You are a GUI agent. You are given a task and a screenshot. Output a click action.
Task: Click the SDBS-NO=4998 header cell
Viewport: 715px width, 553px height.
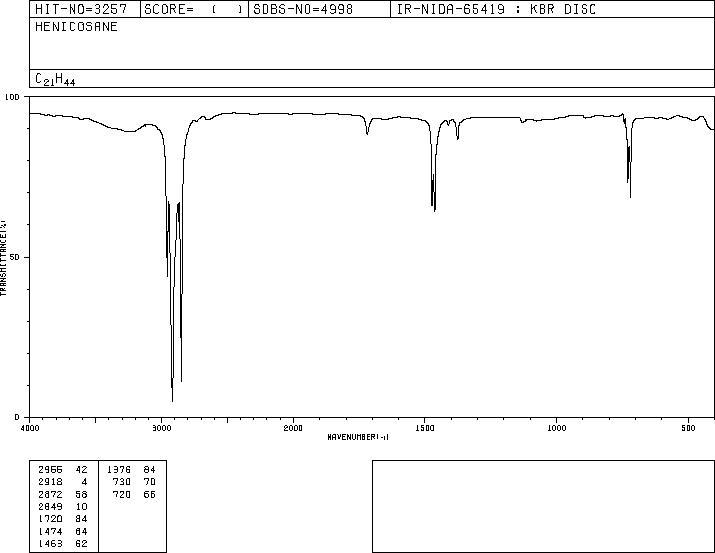(319, 9)
